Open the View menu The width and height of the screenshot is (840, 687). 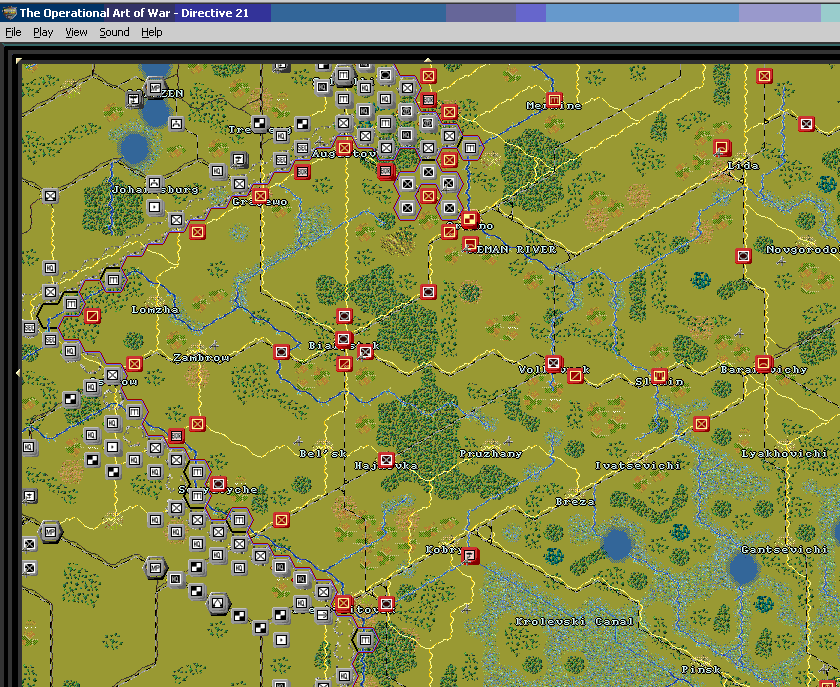pos(76,32)
